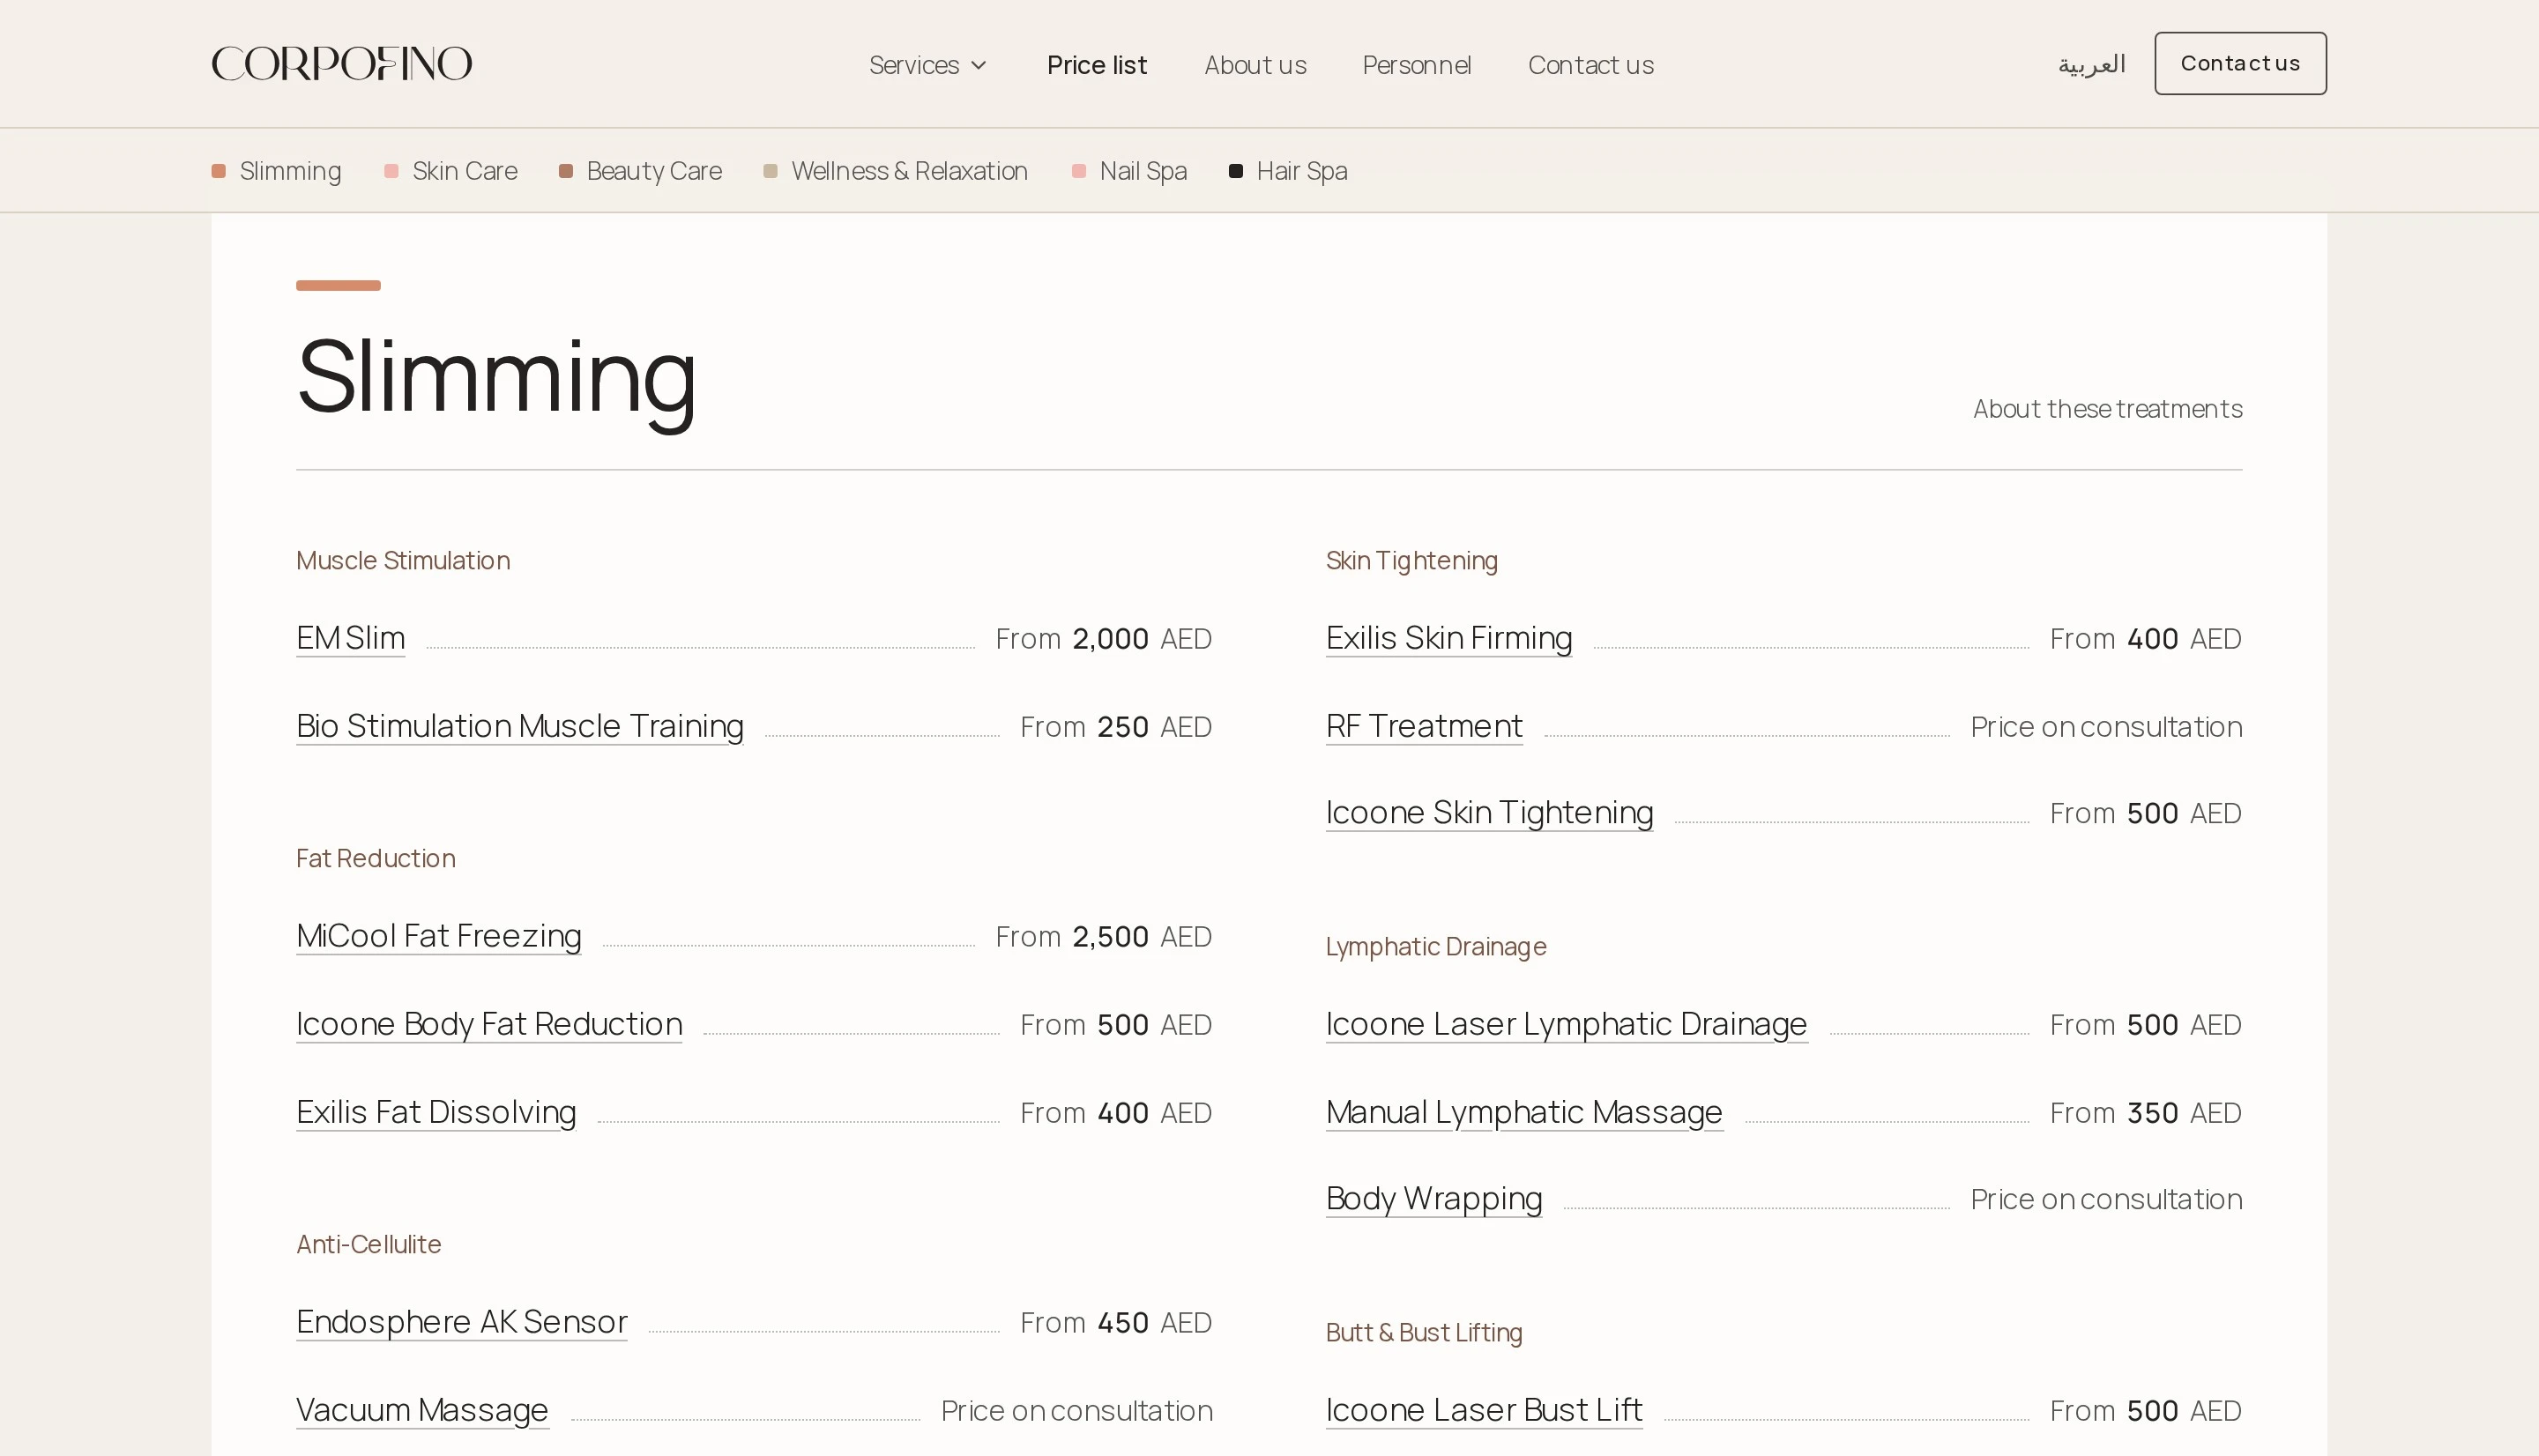This screenshot has width=2539, height=1456.
Task: Click the 'Muscle Stimulation' subheading
Action: [403, 560]
